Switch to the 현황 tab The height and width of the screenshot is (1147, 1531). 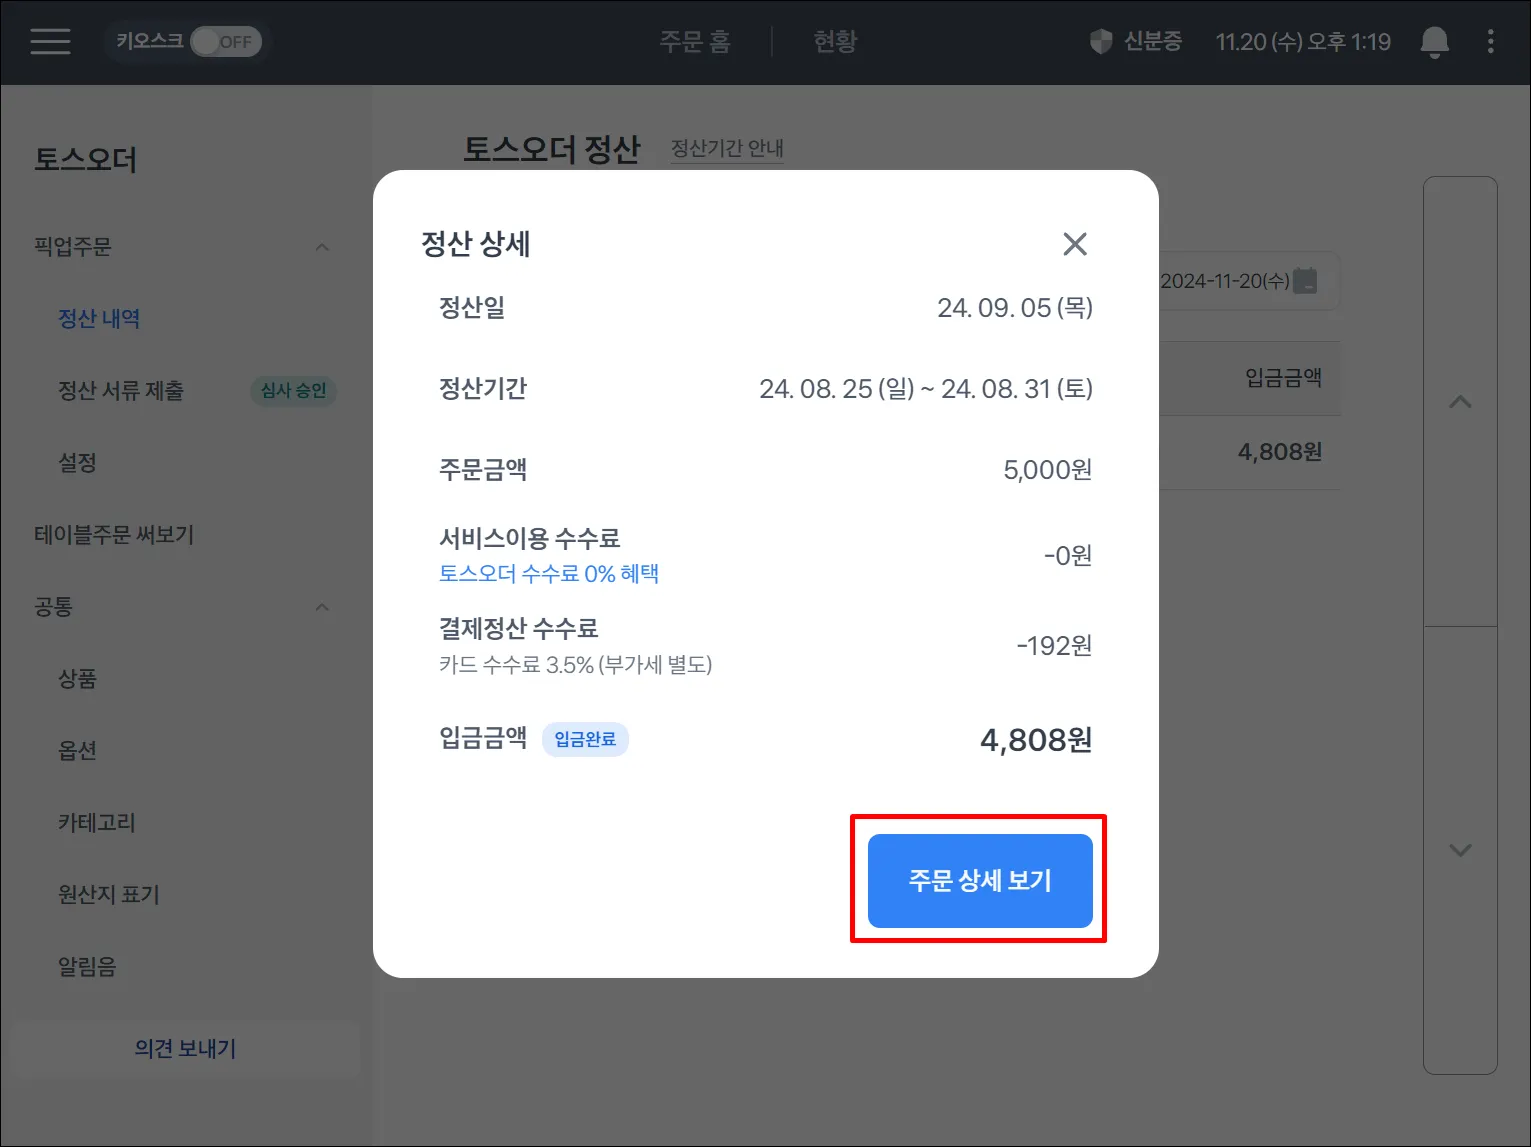(x=835, y=42)
